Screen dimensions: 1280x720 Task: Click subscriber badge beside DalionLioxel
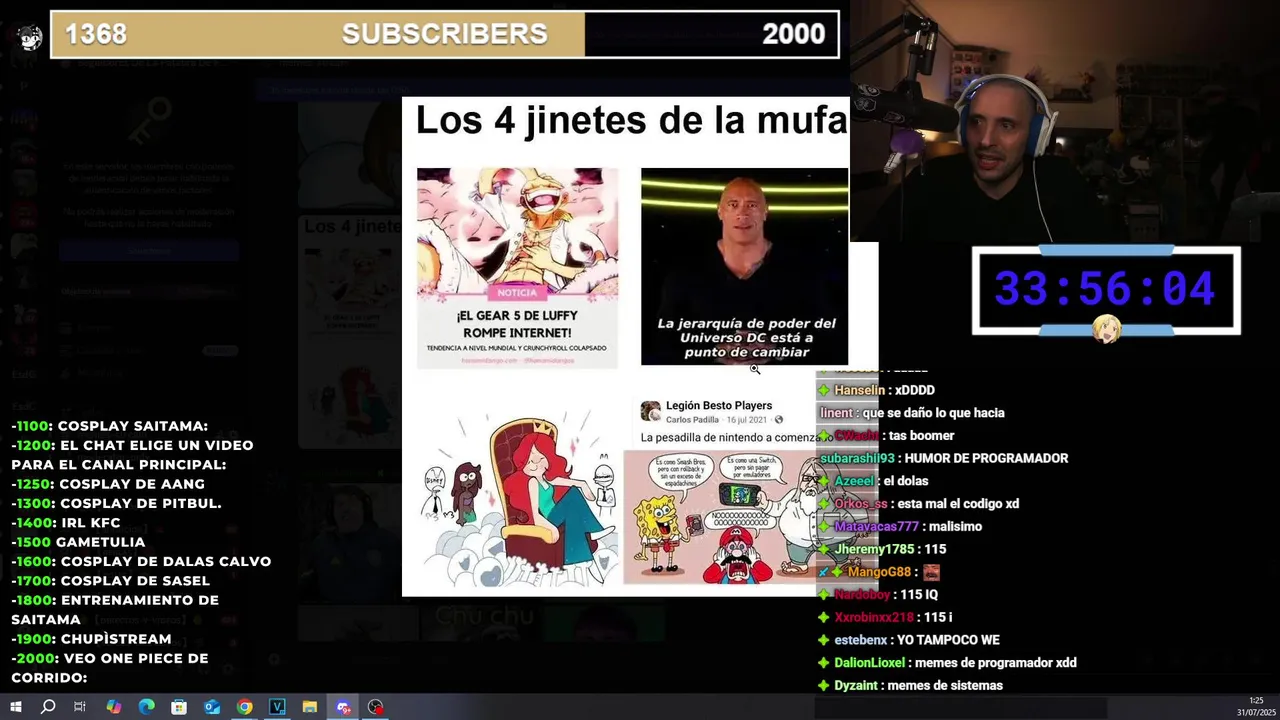pos(824,663)
